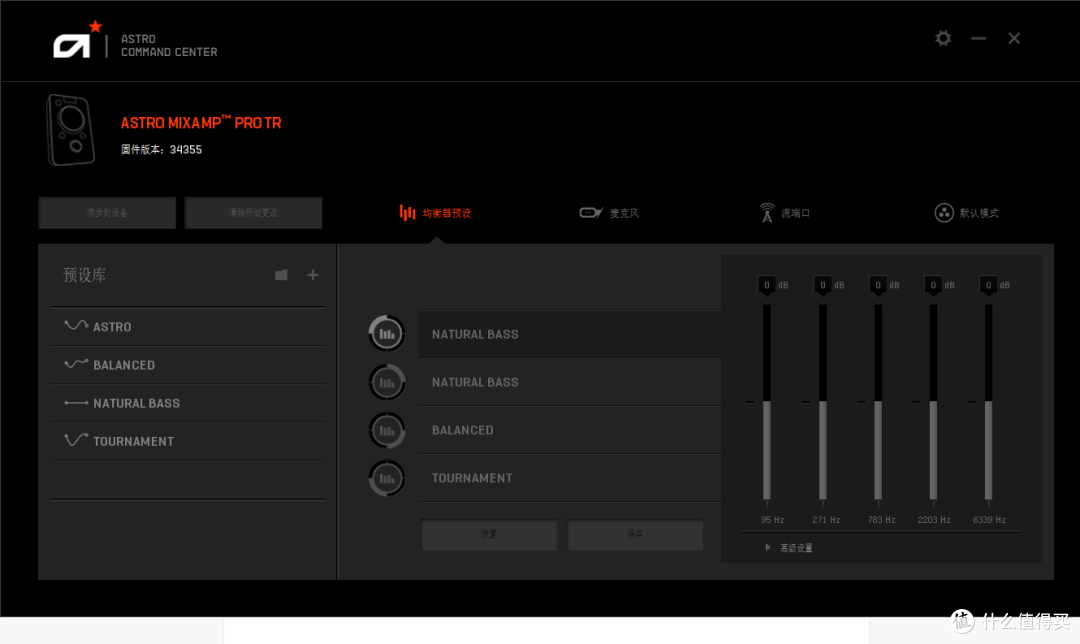1080x644 pixels.
Task: Switch to the 均衡器预设 tab
Action: tap(435, 213)
